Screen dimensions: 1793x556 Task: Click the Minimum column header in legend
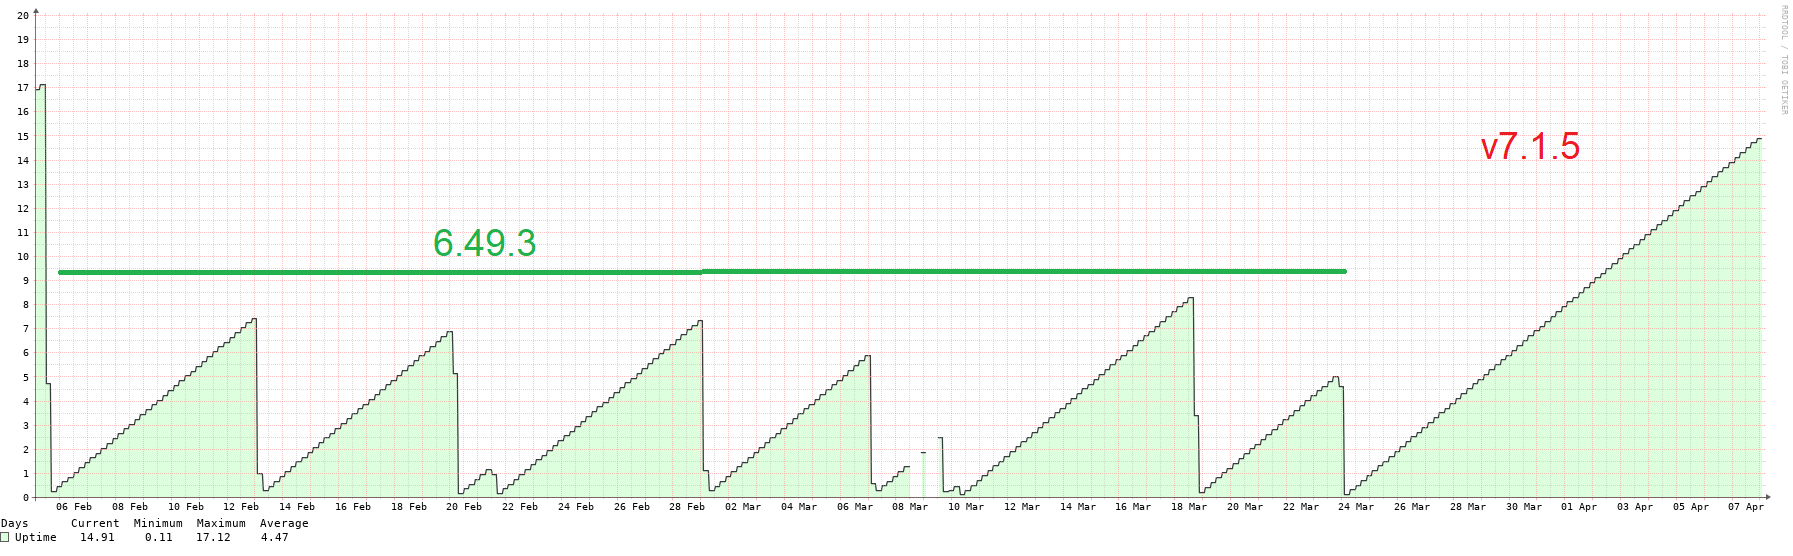(158, 524)
